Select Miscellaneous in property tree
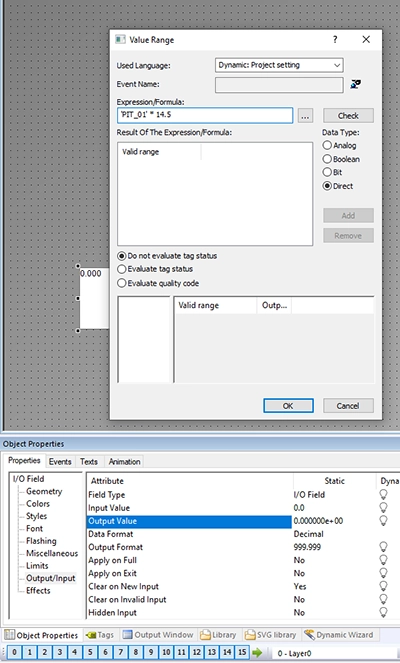The width and height of the screenshot is (400, 663). click(x=52, y=553)
